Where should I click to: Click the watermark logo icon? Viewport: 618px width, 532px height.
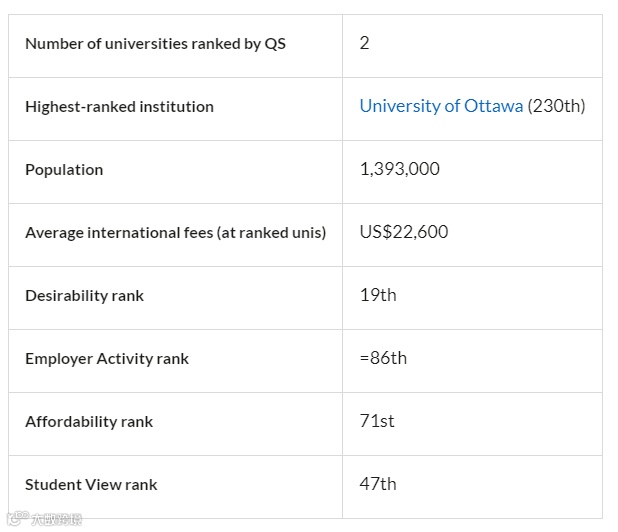[18, 518]
